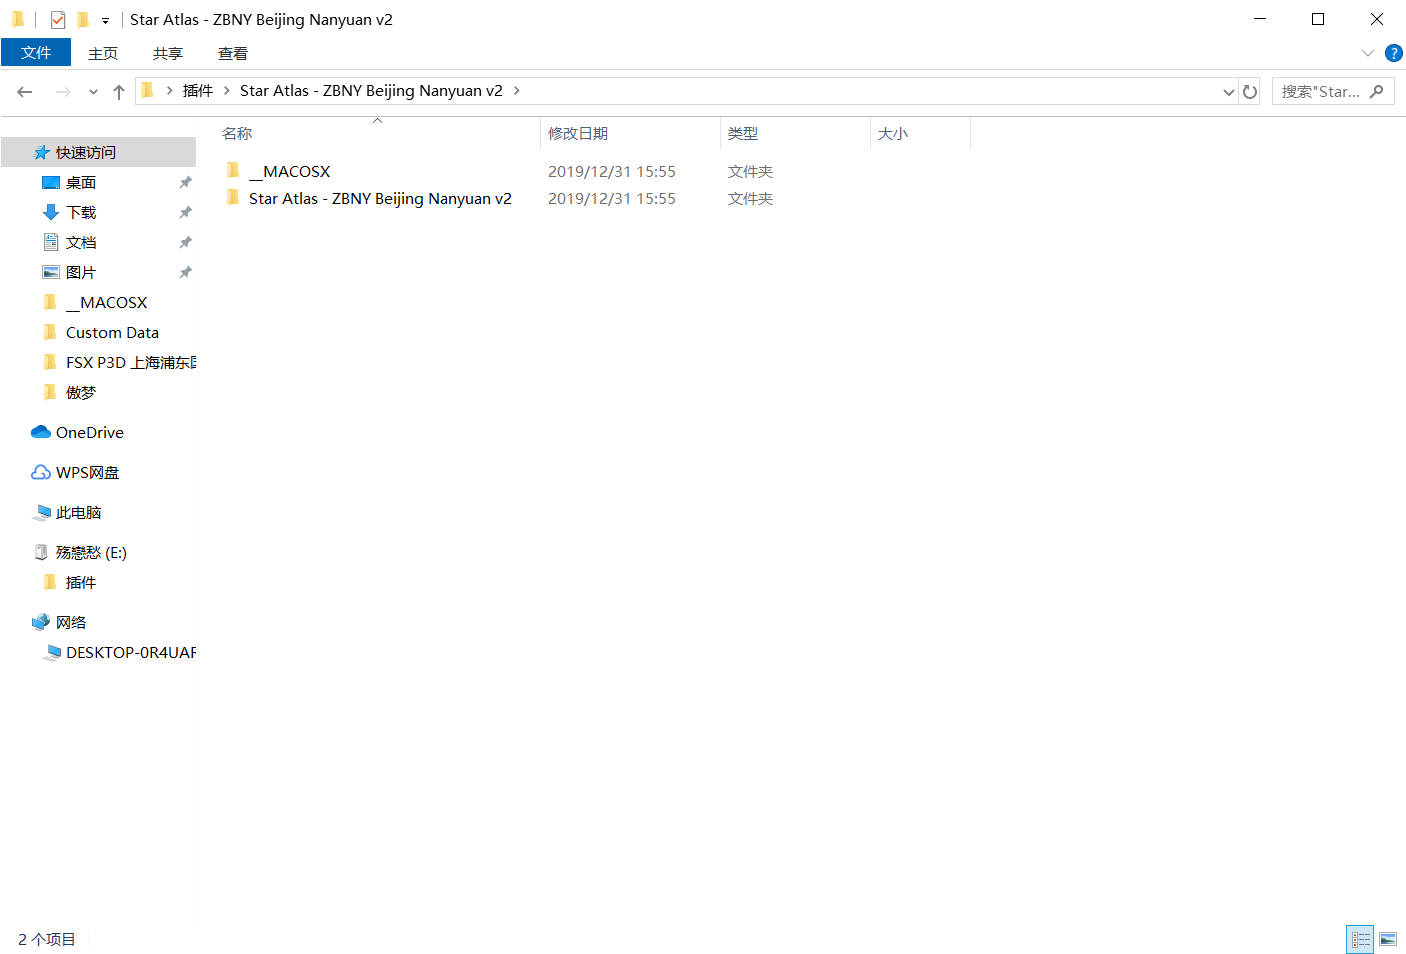This screenshot has height=954, width=1406.
Task: Click pin icon next to 下载
Action: 185,212
